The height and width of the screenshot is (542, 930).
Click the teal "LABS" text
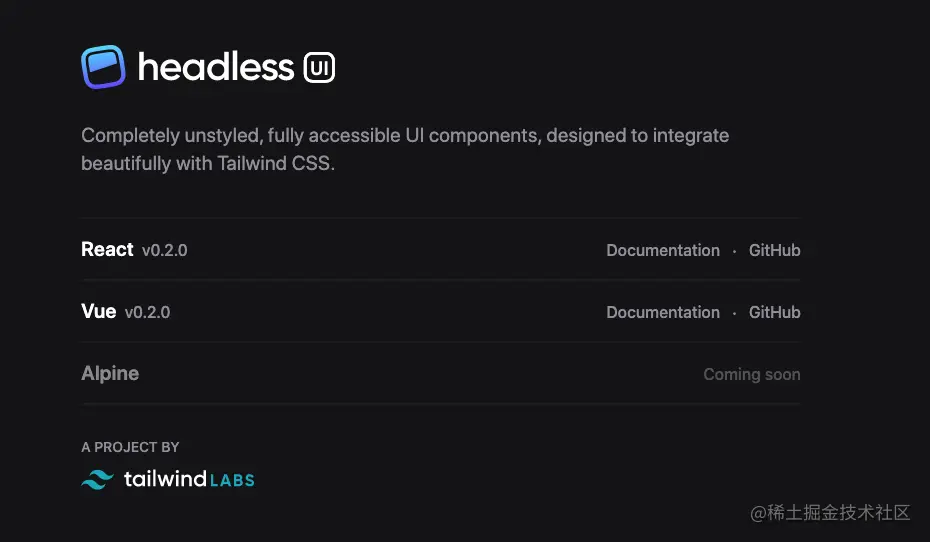[233, 480]
